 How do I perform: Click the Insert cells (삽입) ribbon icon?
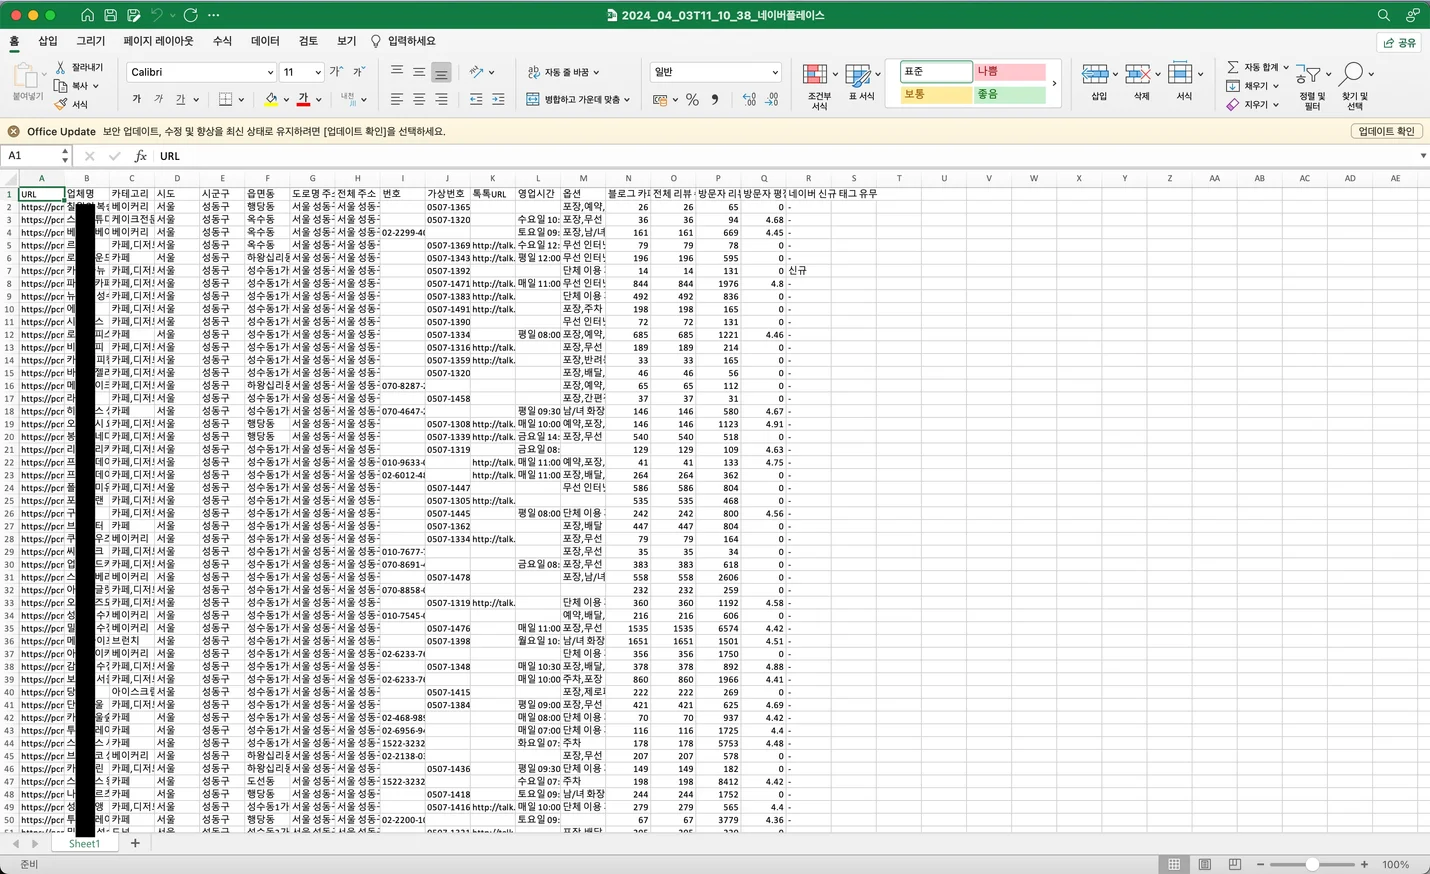(1099, 82)
